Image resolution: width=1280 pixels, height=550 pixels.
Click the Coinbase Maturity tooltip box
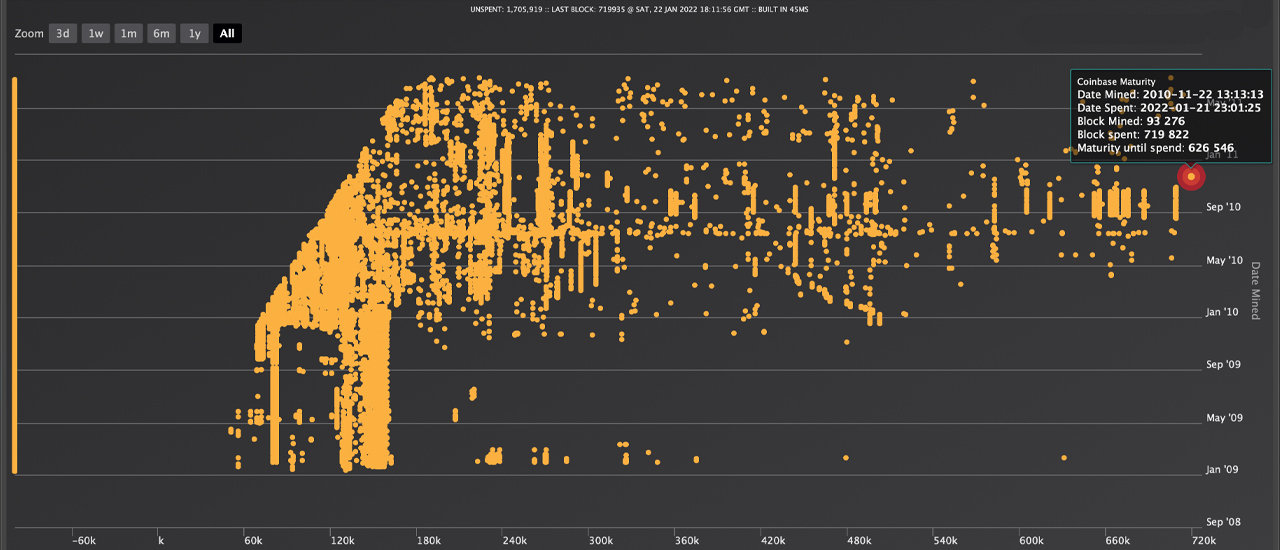point(1170,115)
